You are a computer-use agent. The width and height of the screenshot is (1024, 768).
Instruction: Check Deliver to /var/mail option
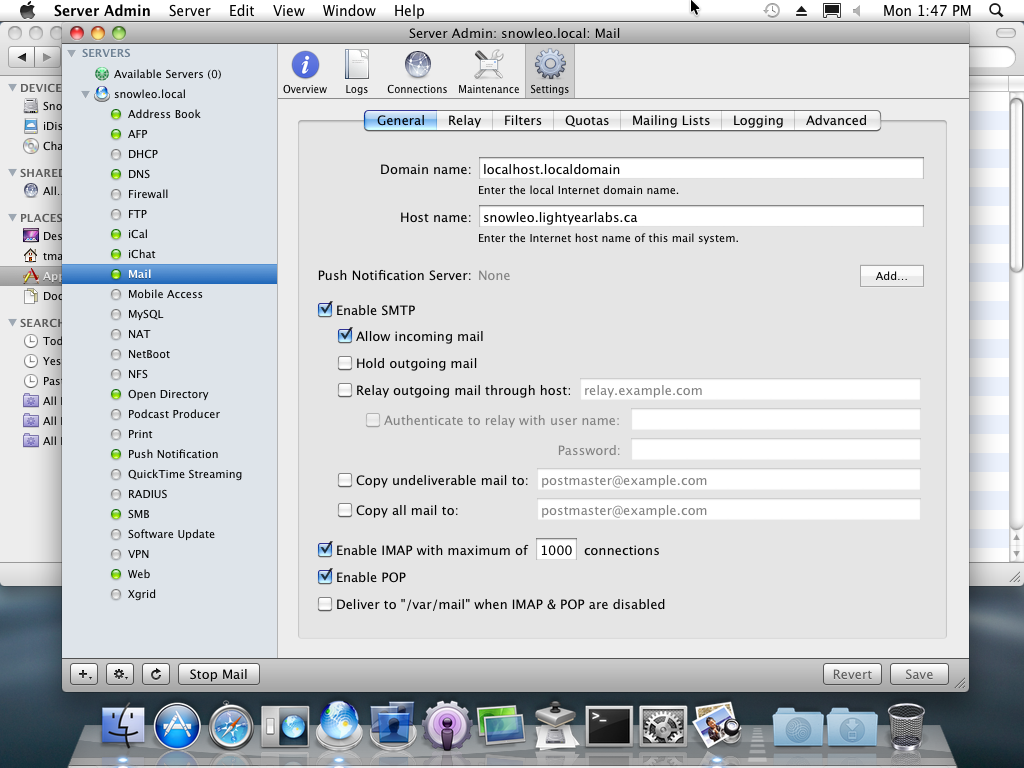325,604
